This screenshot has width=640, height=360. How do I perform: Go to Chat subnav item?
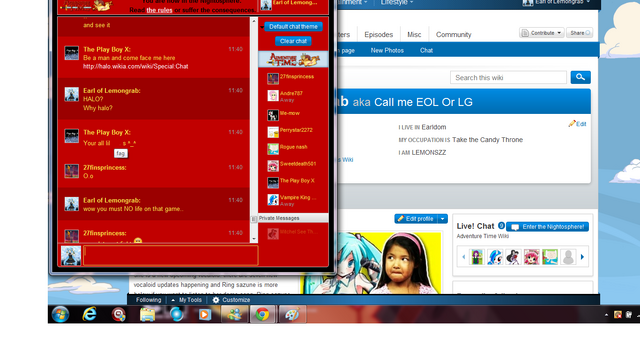pos(426,51)
